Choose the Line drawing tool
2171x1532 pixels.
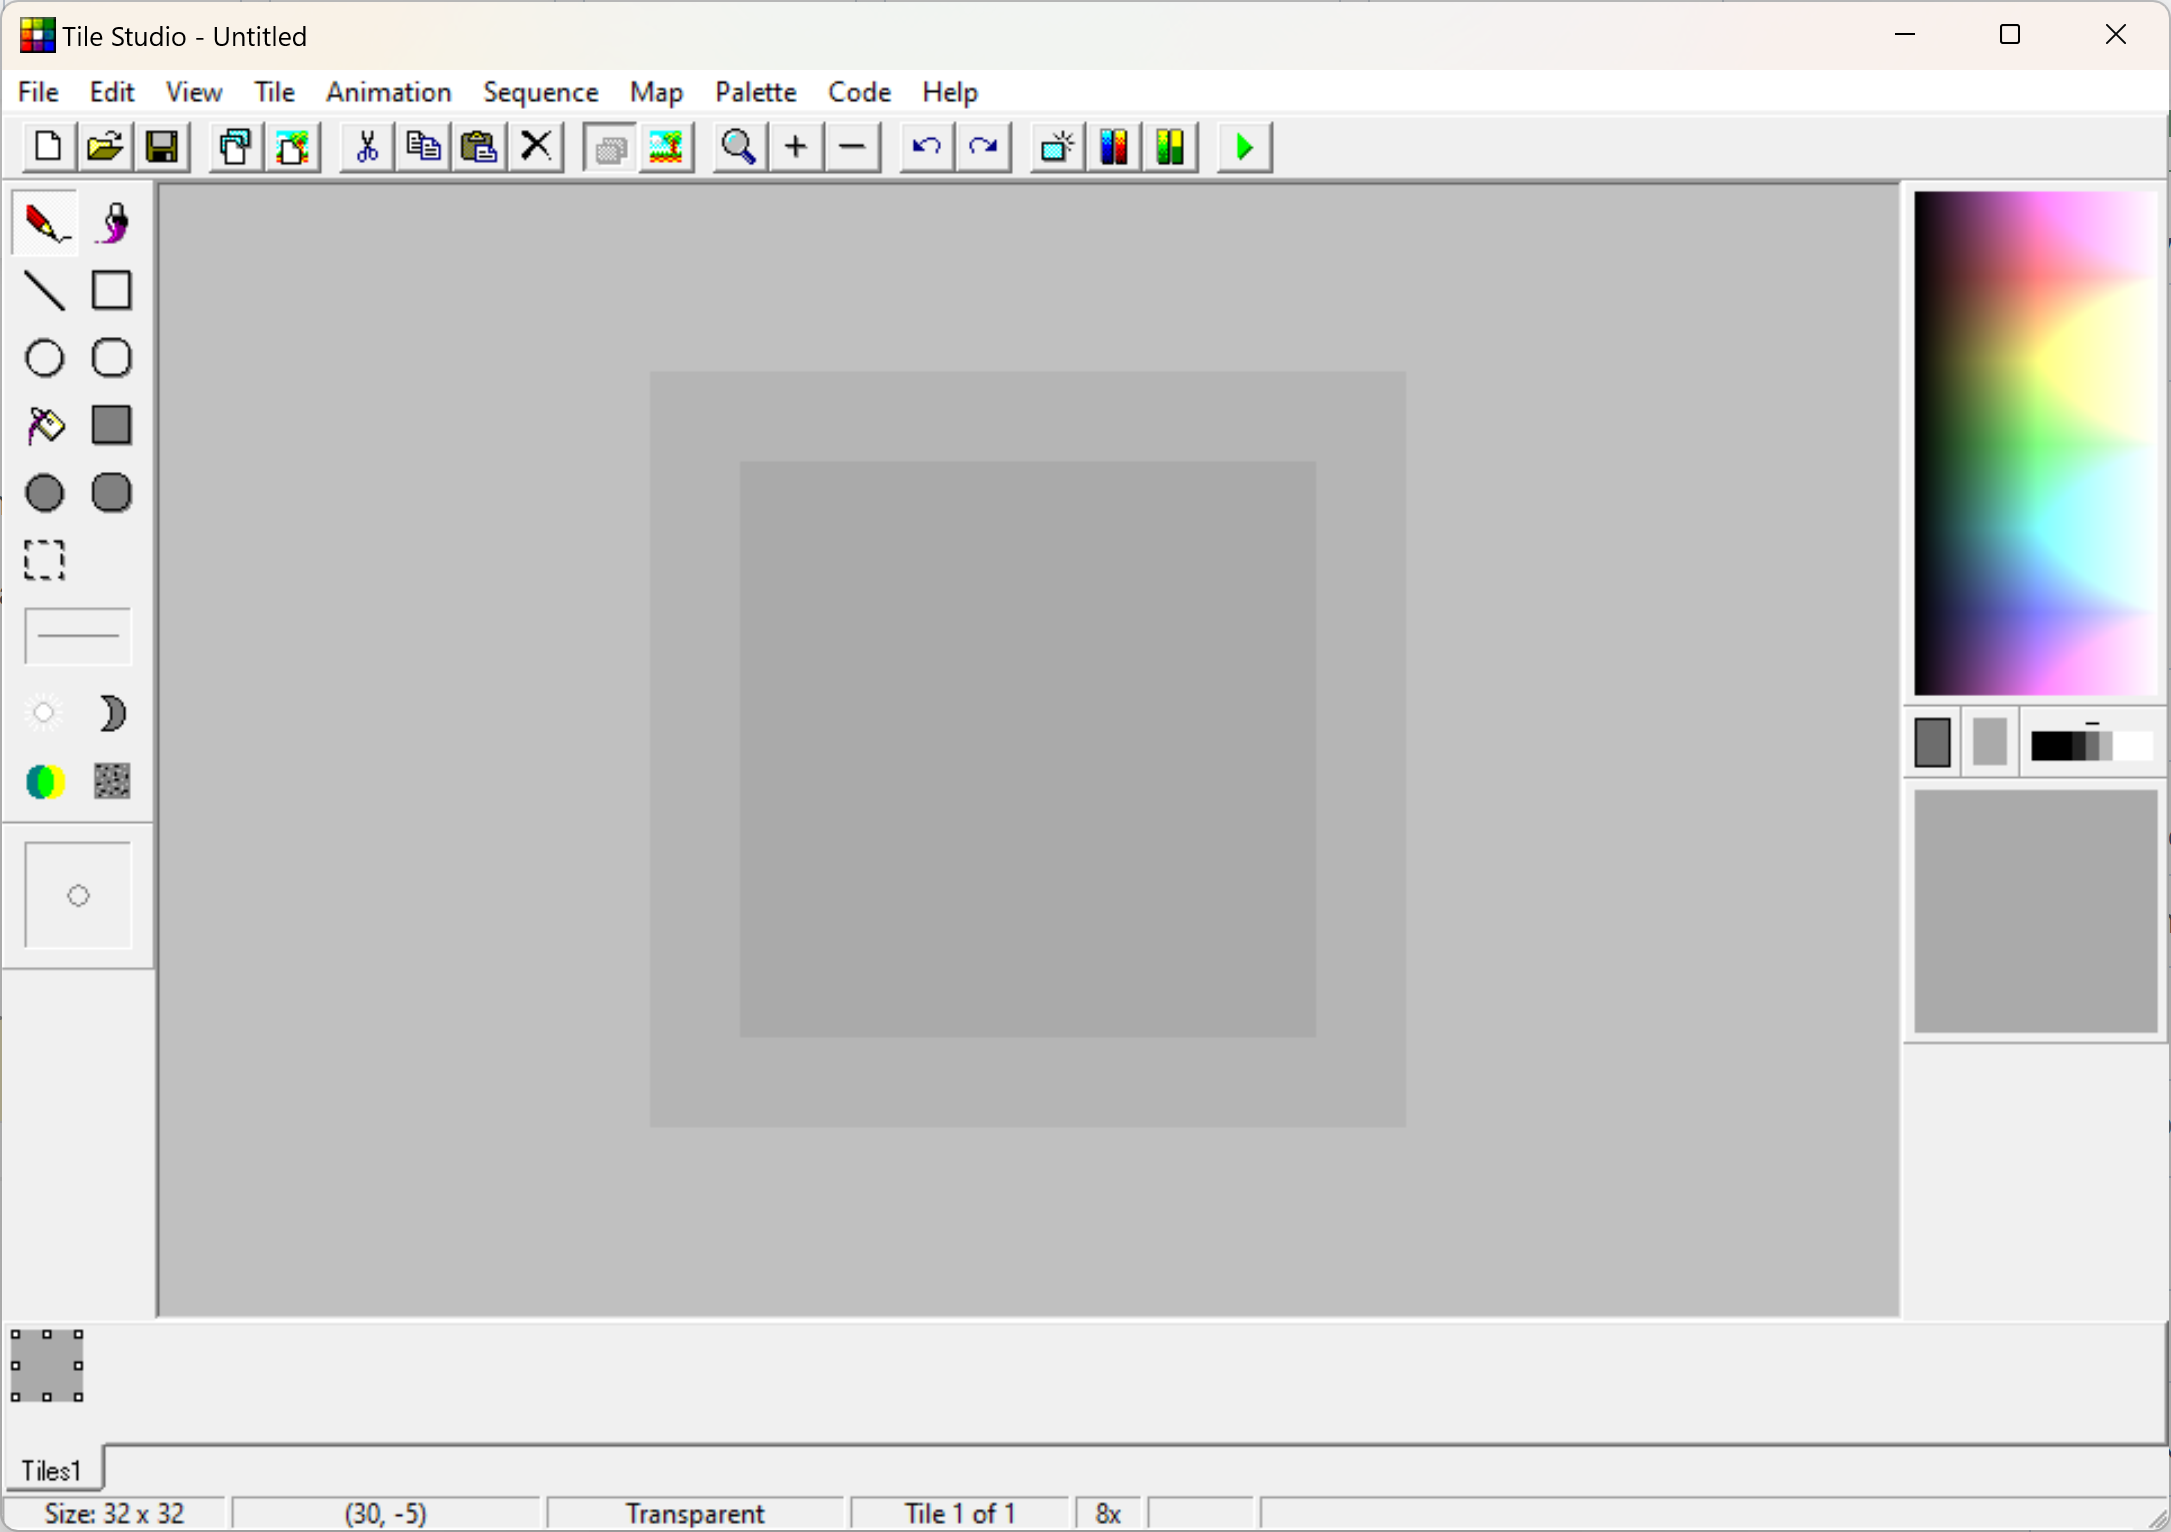[x=45, y=290]
